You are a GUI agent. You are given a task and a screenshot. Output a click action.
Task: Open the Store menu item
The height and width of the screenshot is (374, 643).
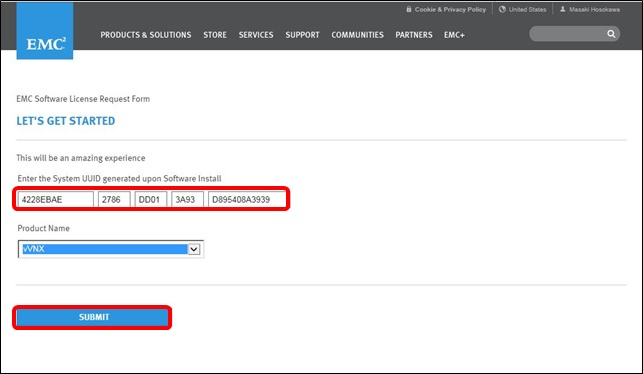215,35
